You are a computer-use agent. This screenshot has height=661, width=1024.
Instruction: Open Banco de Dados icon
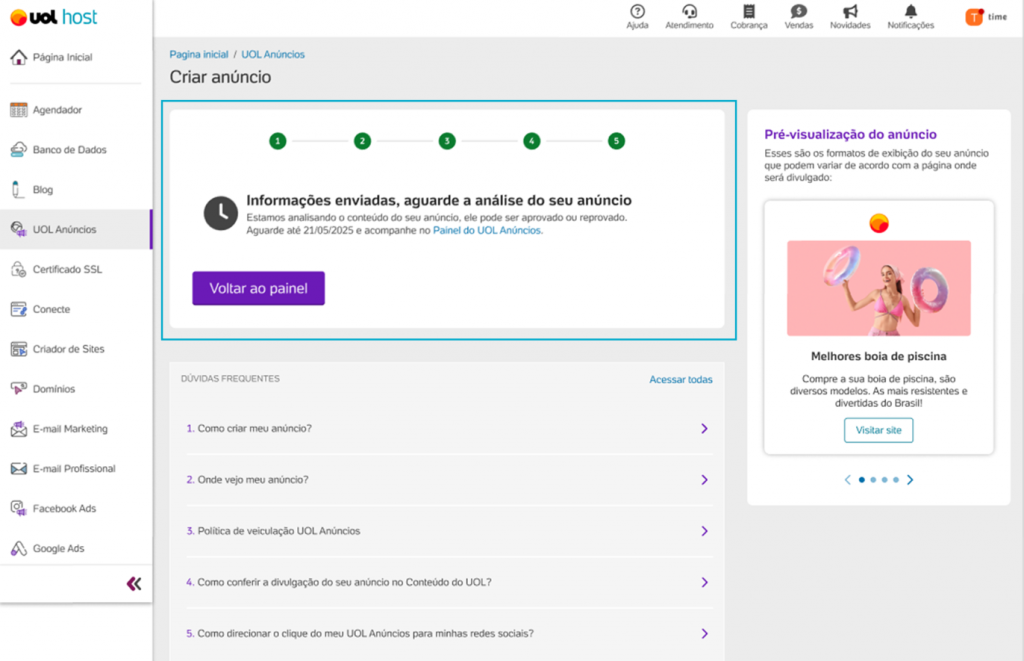click(x=18, y=150)
